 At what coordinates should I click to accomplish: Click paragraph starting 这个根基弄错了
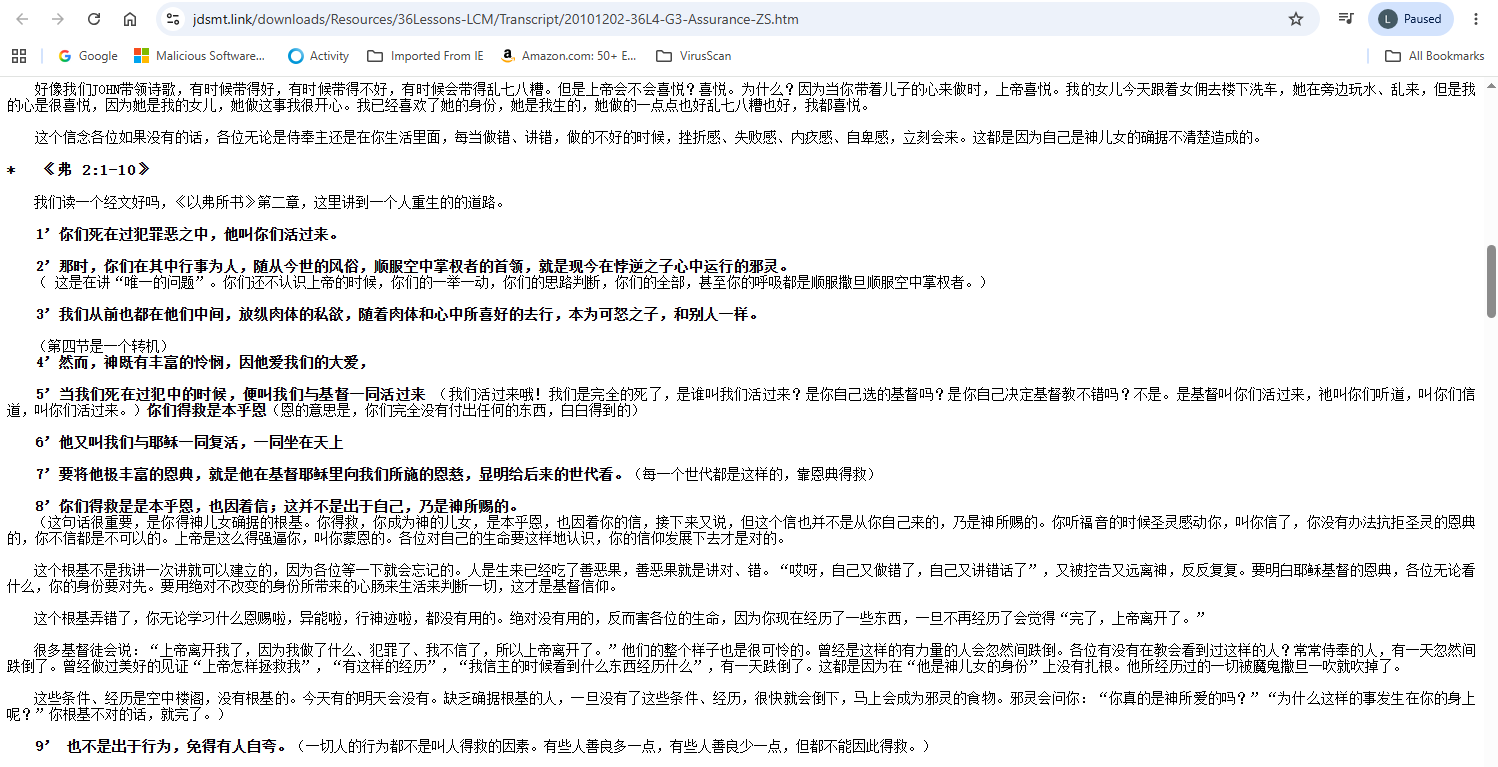(620, 618)
